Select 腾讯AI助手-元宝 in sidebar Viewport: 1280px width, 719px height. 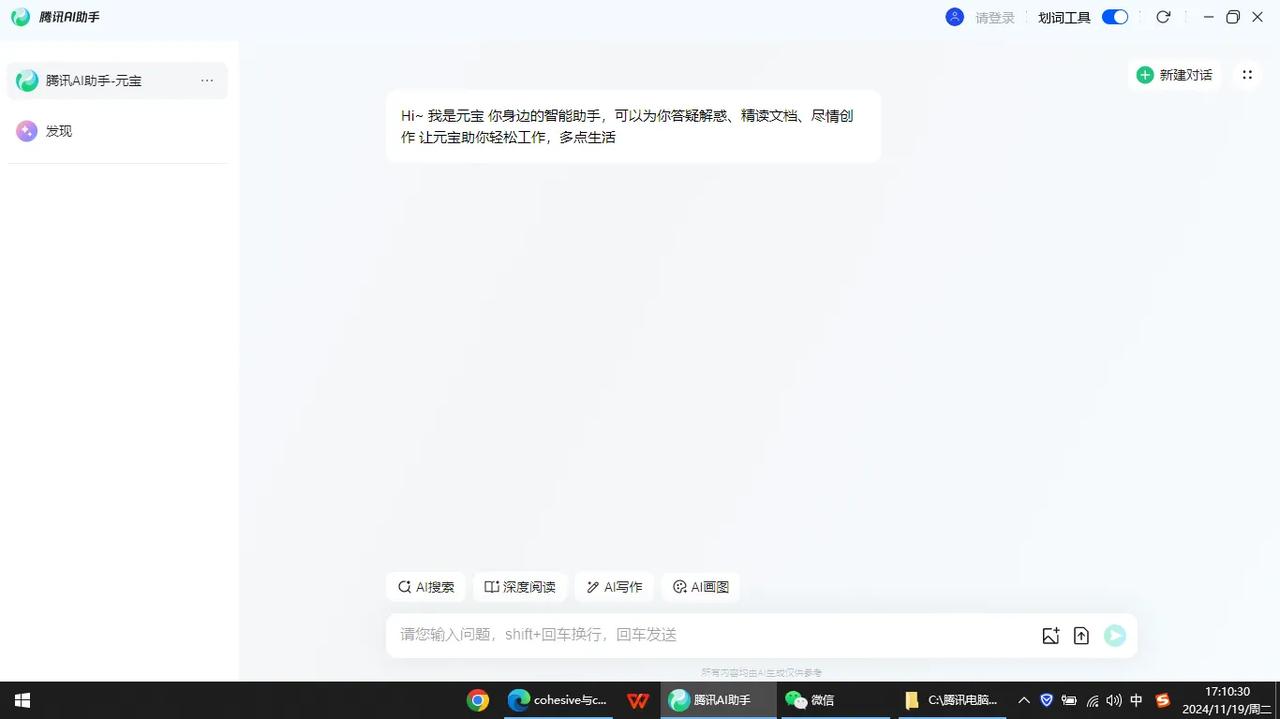[117, 81]
